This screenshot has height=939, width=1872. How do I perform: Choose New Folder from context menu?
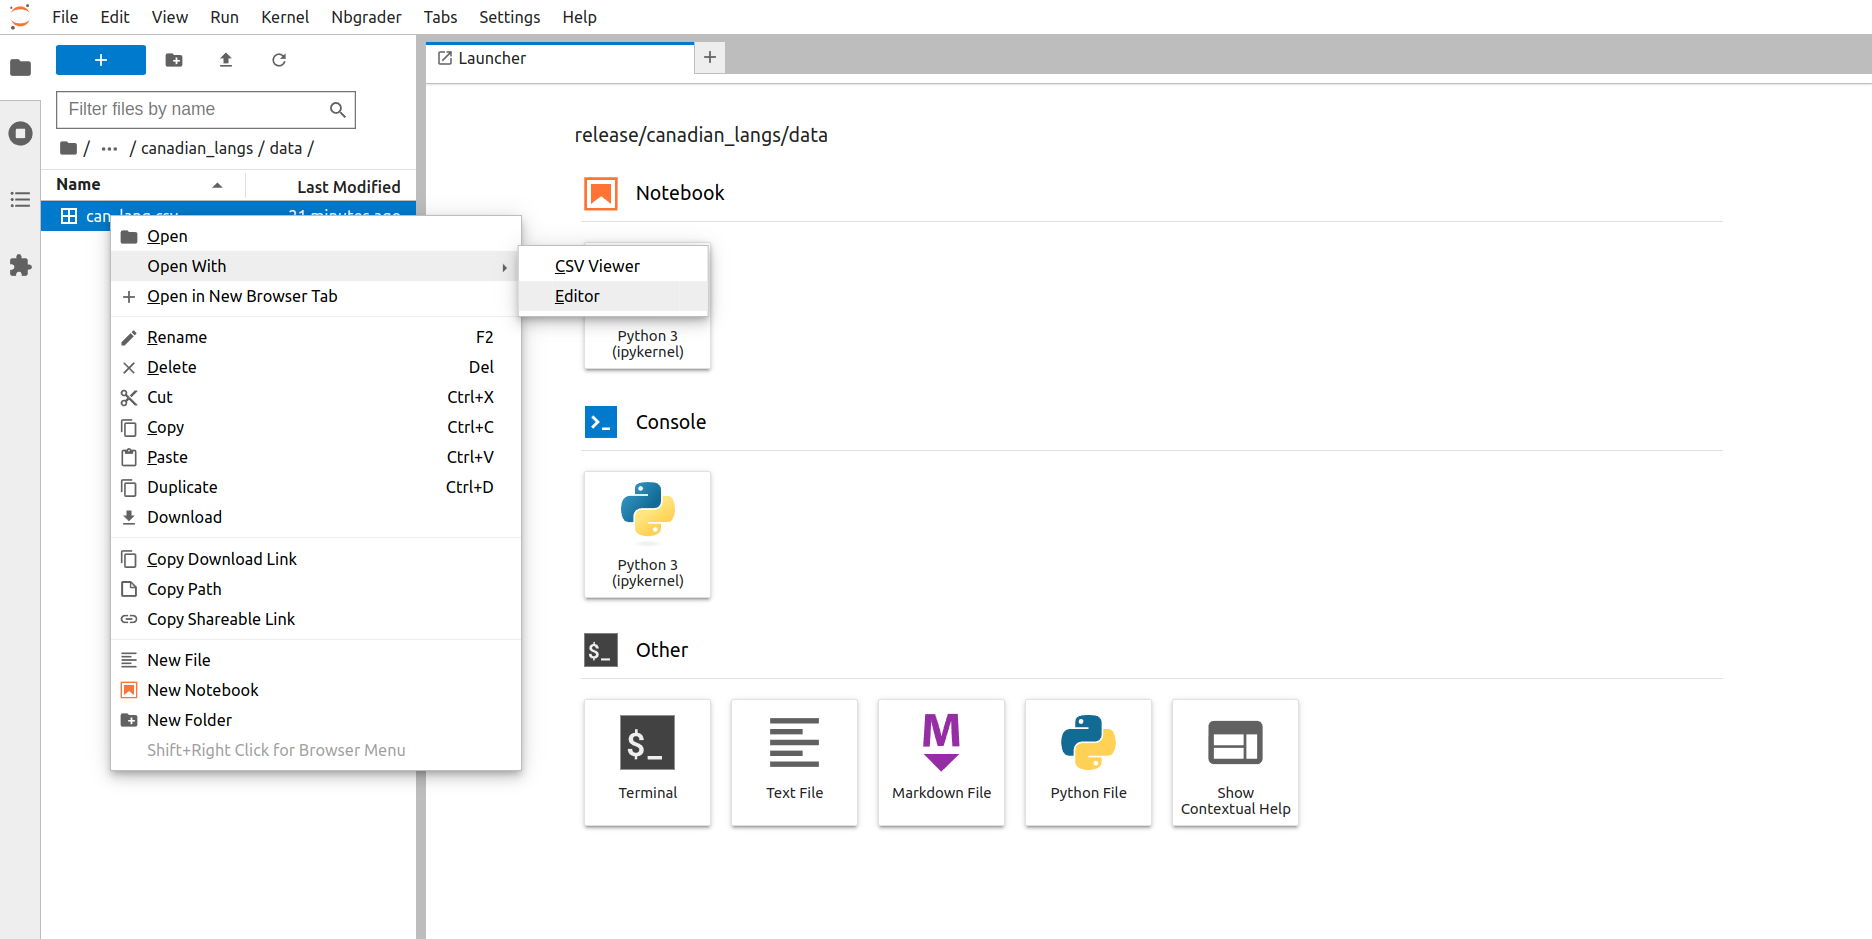316,720
